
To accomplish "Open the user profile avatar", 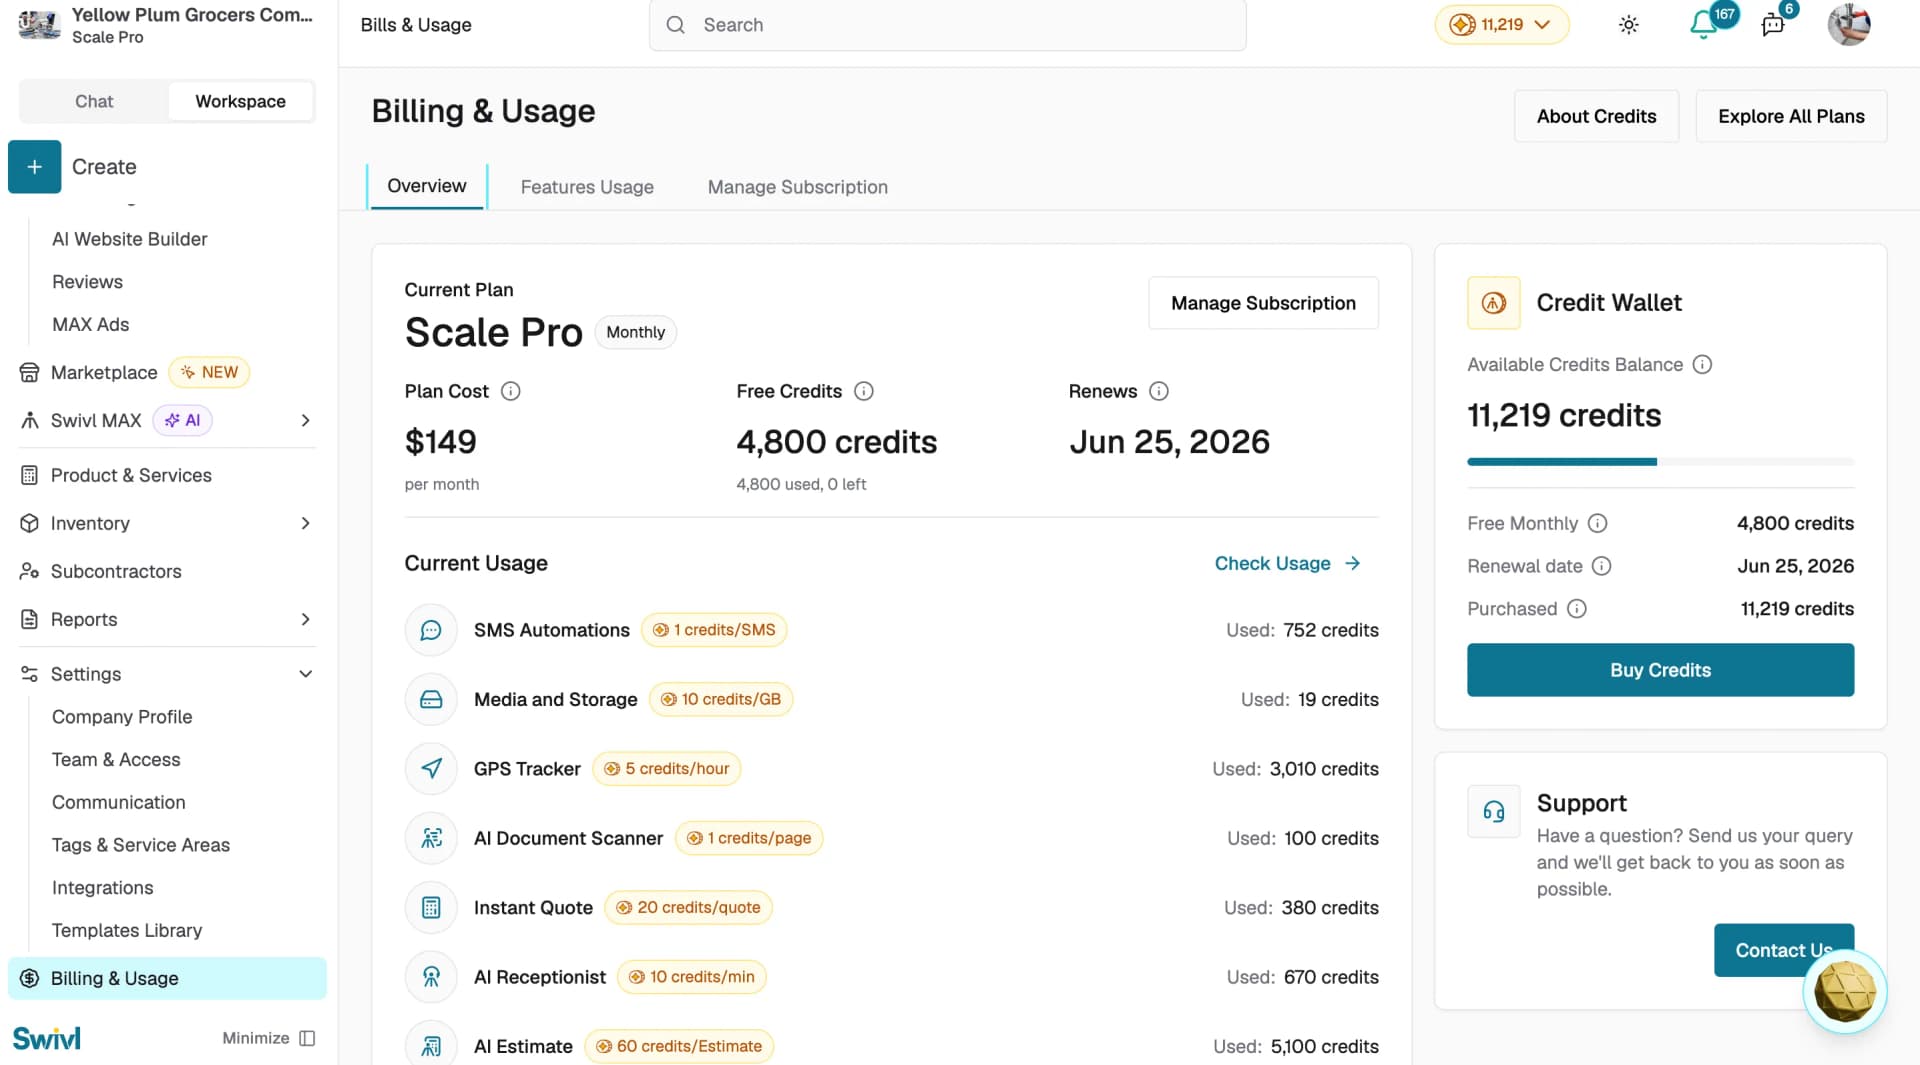I will click(1848, 25).
